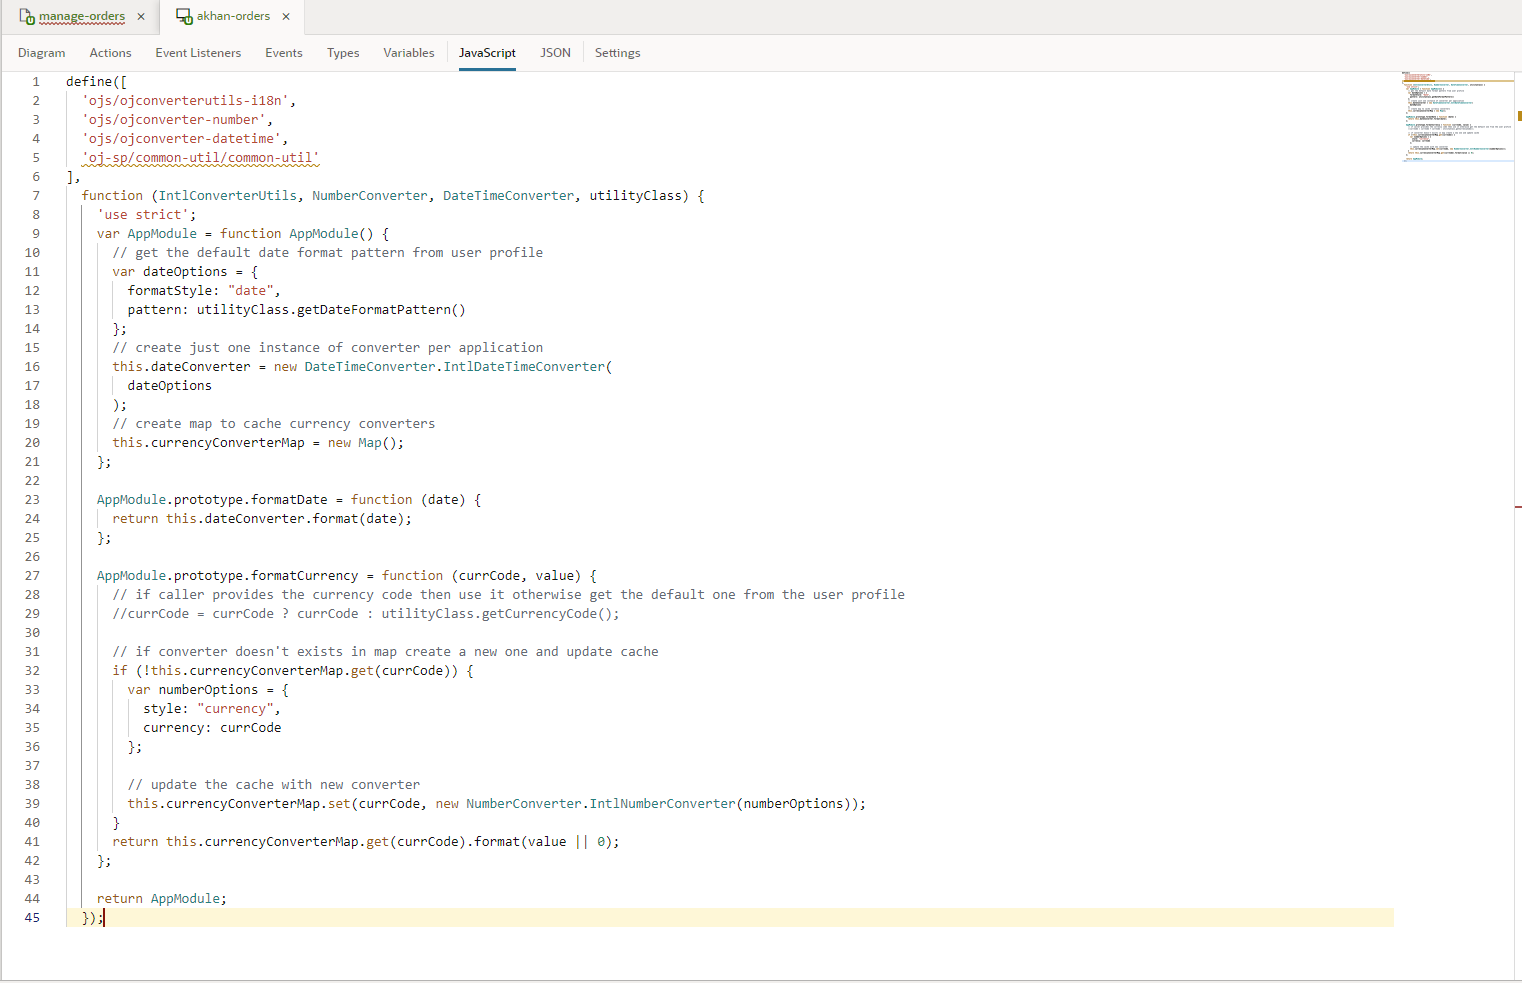Click comment 'update the cache with new converter'
The height and width of the screenshot is (983, 1522).
click(x=274, y=785)
